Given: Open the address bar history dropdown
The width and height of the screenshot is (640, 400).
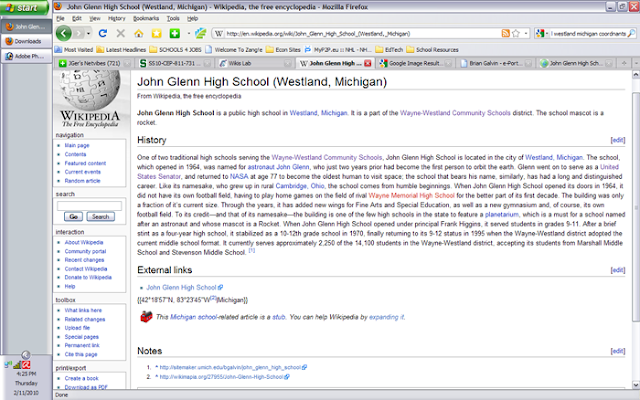Looking at the screenshot, I should pyautogui.click(x=526, y=33).
